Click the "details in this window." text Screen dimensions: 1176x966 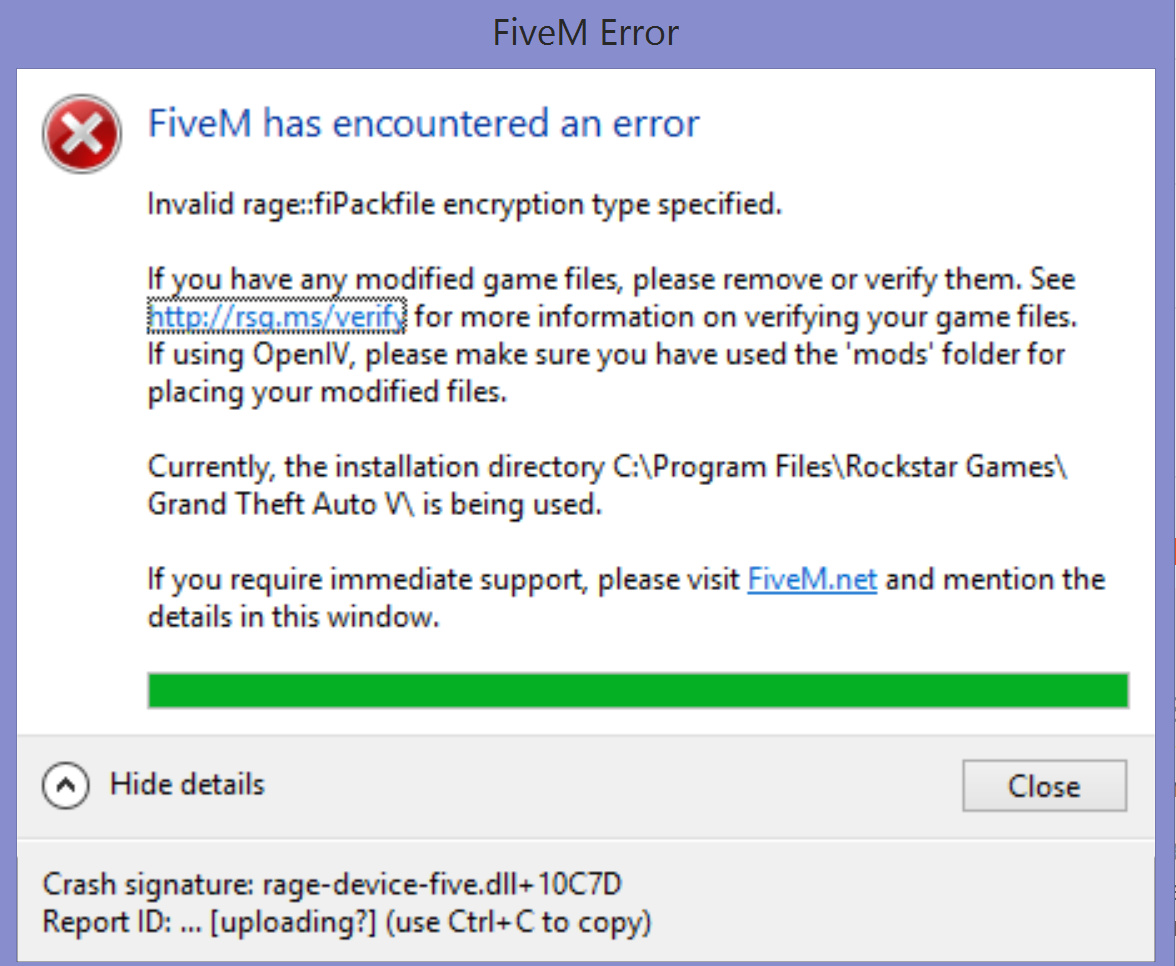(x=293, y=616)
